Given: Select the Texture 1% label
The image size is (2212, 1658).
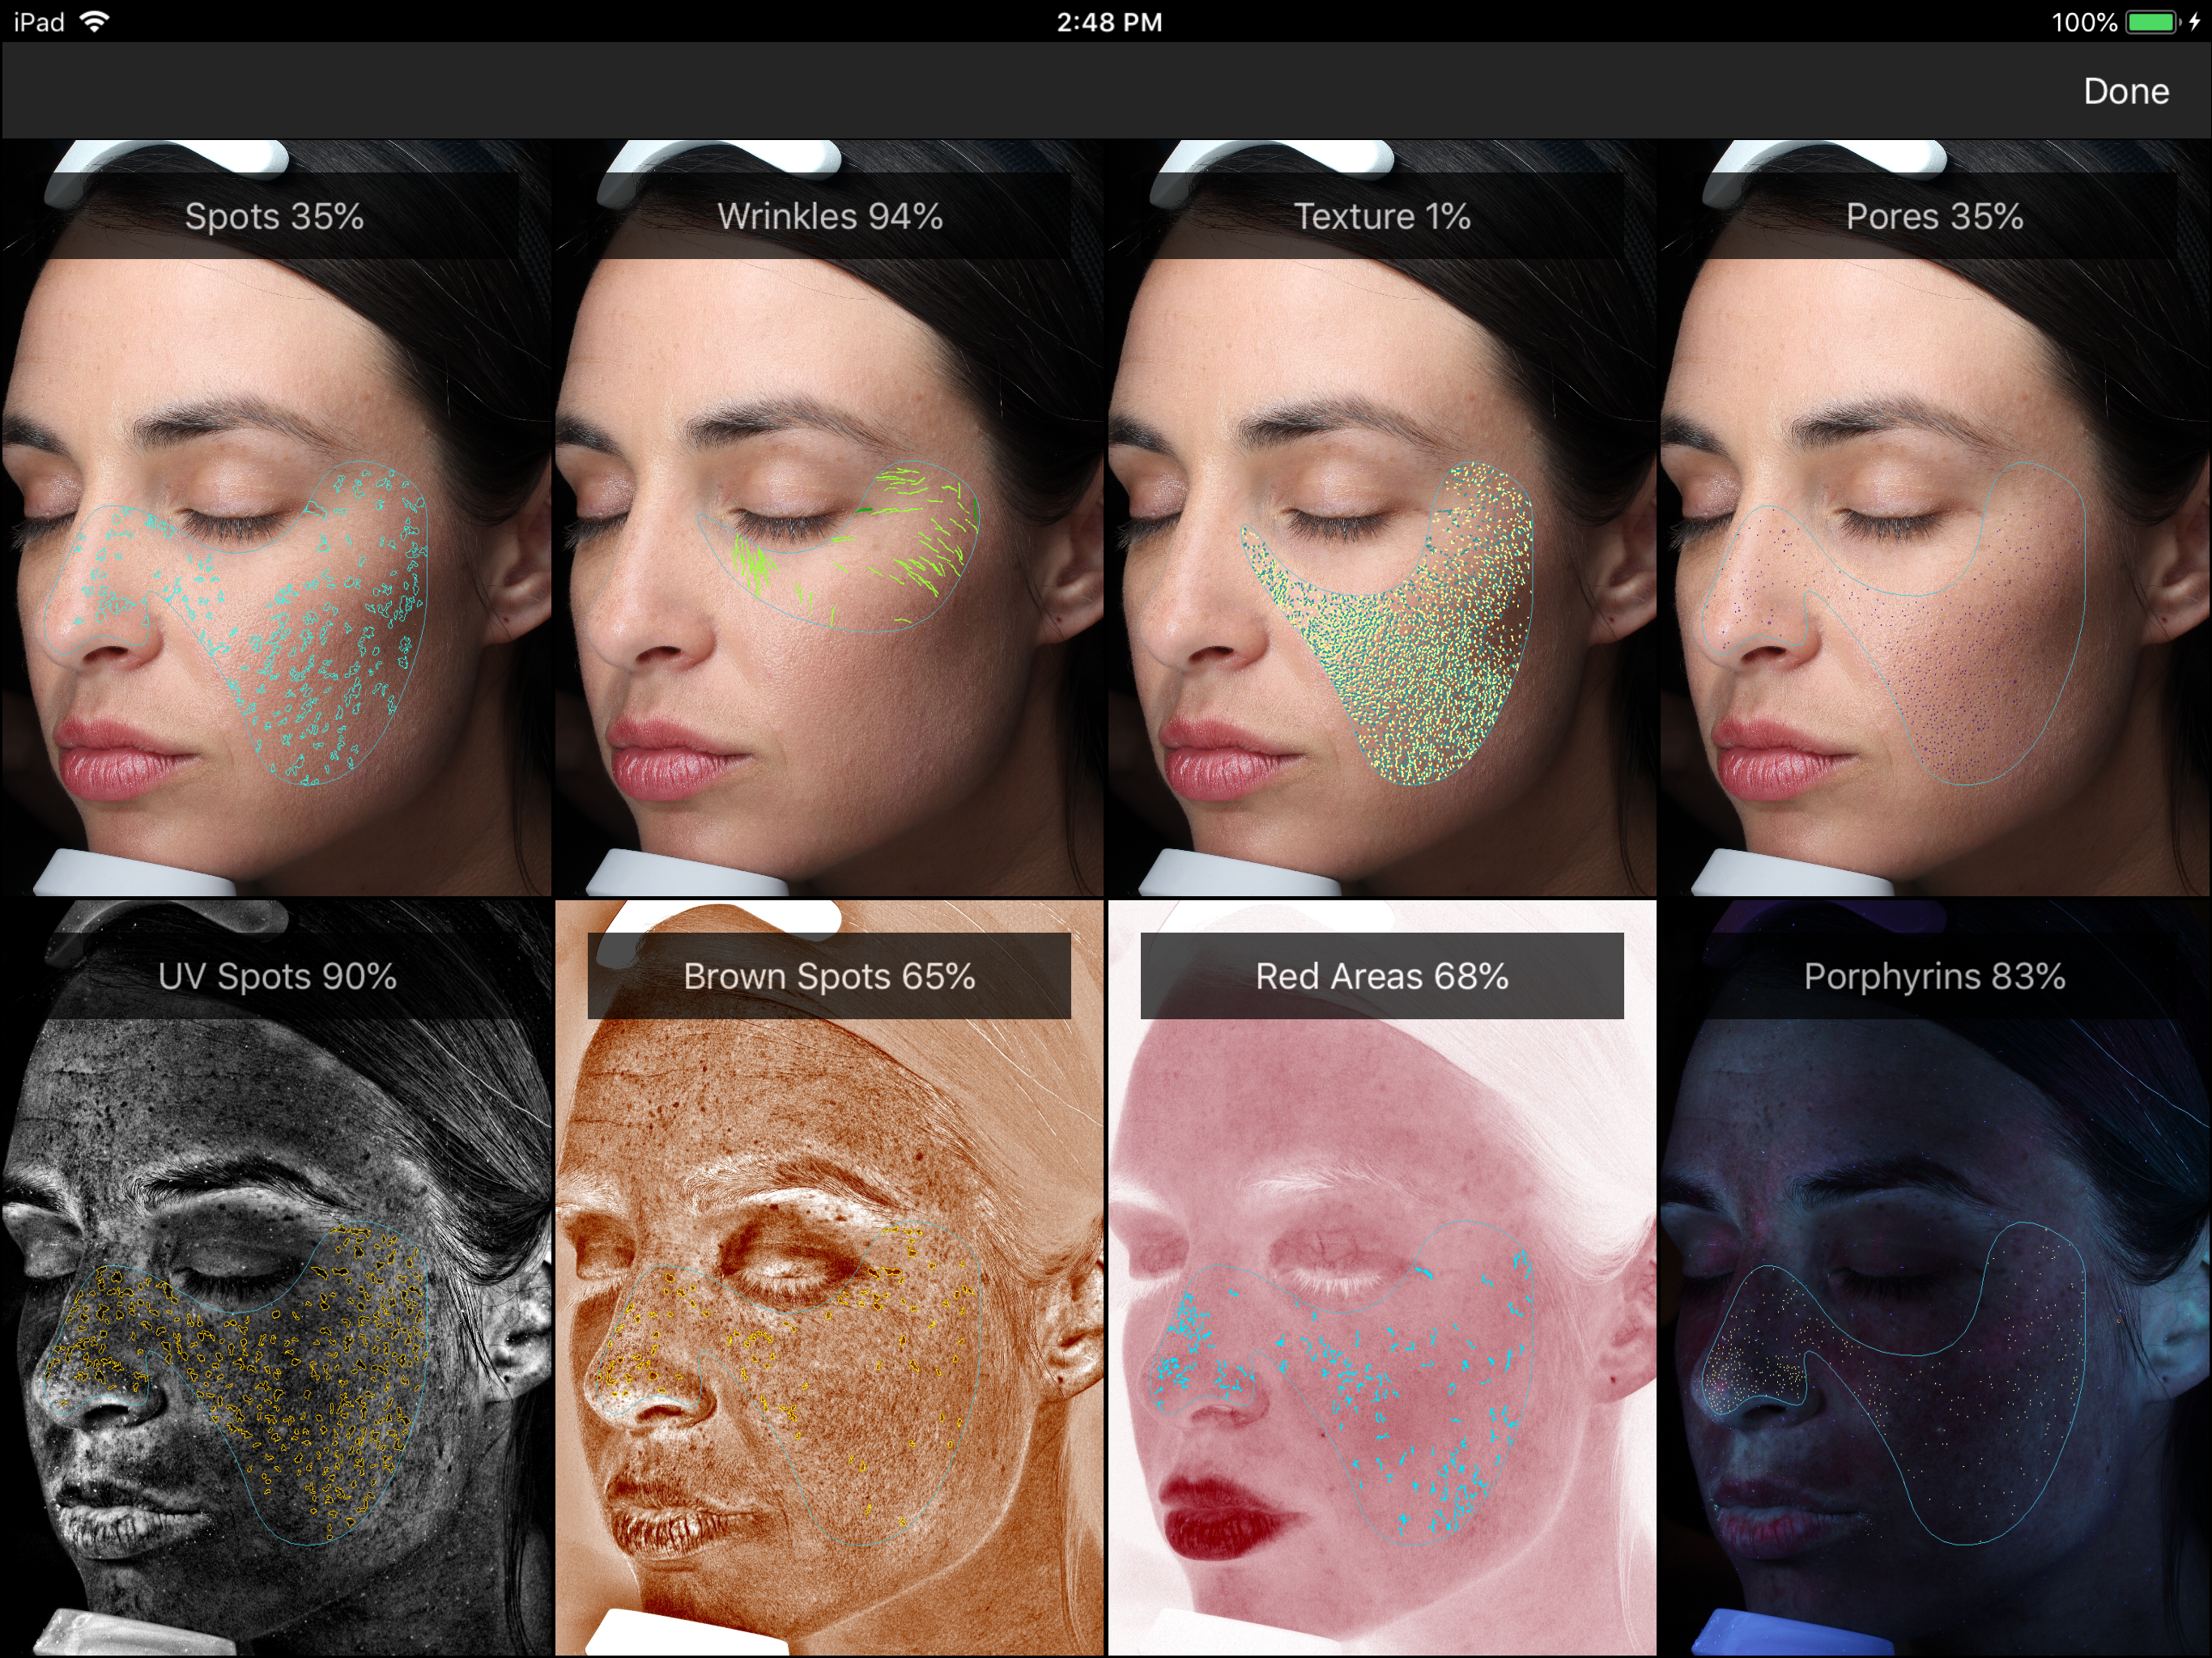Looking at the screenshot, I should (1382, 216).
